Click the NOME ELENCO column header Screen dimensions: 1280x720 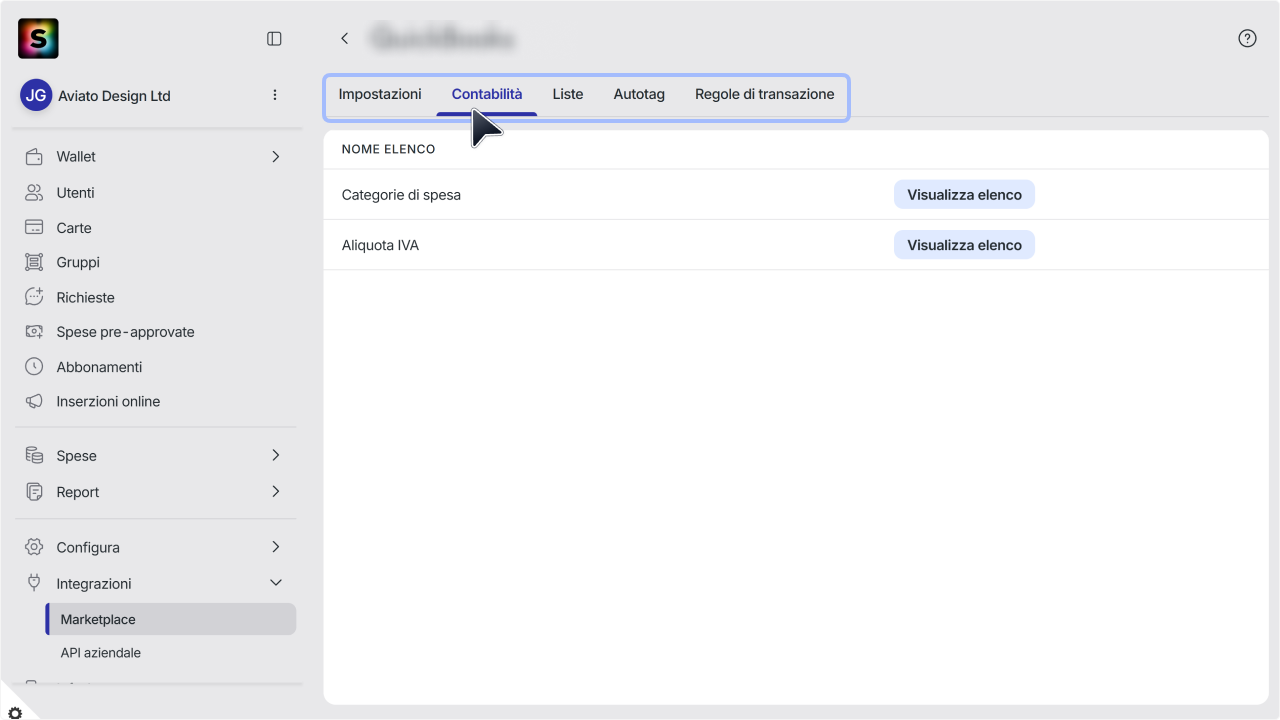[389, 149]
